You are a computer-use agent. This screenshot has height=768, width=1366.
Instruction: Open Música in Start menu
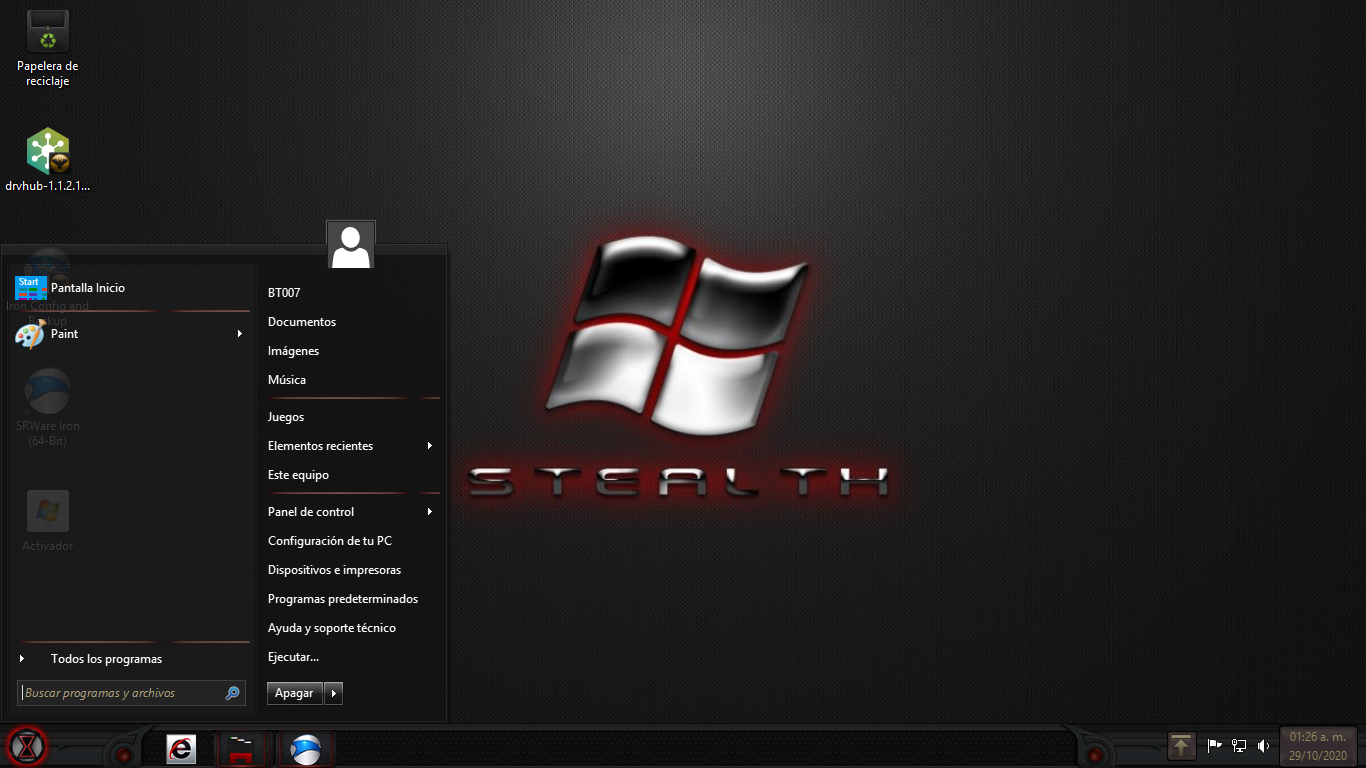pos(287,380)
